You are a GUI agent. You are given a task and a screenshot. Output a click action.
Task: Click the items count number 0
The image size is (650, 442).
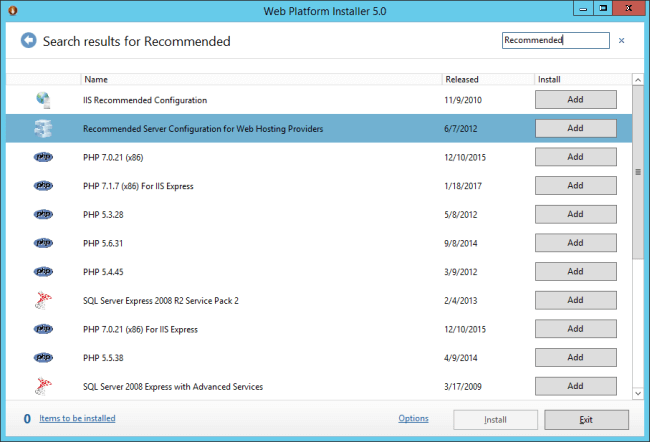pyautogui.click(x=27, y=419)
